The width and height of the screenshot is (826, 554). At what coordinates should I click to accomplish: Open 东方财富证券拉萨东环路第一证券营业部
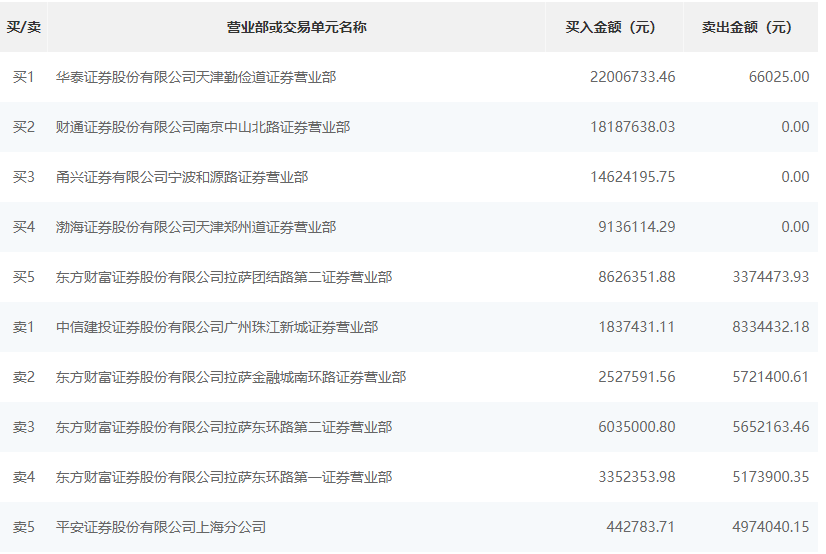click(x=224, y=477)
